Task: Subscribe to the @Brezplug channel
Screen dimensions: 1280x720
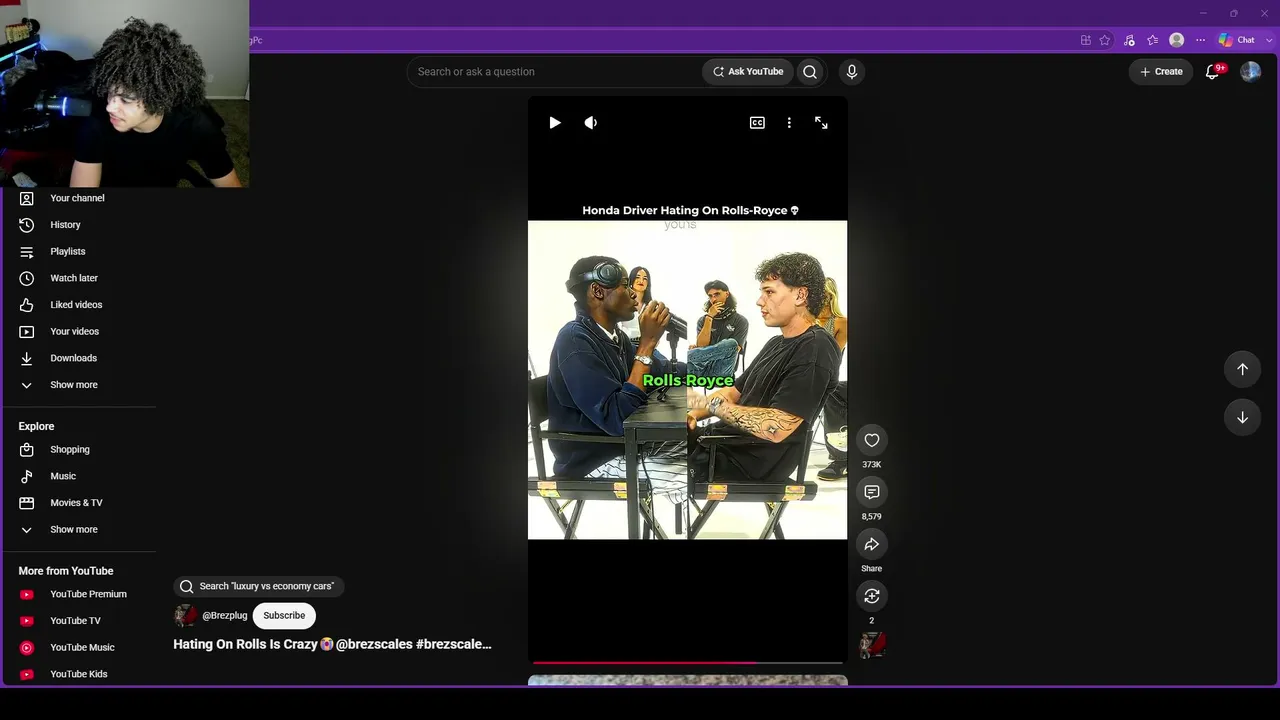Action: (x=284, y=616)
